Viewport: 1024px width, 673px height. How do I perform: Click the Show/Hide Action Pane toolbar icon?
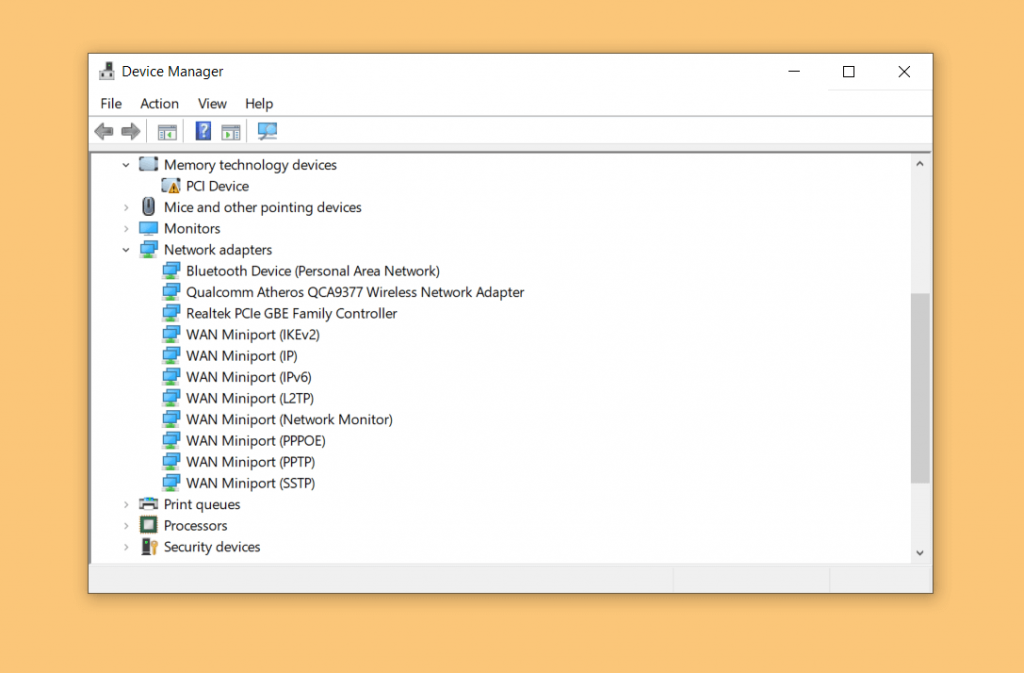coord(231,132)
